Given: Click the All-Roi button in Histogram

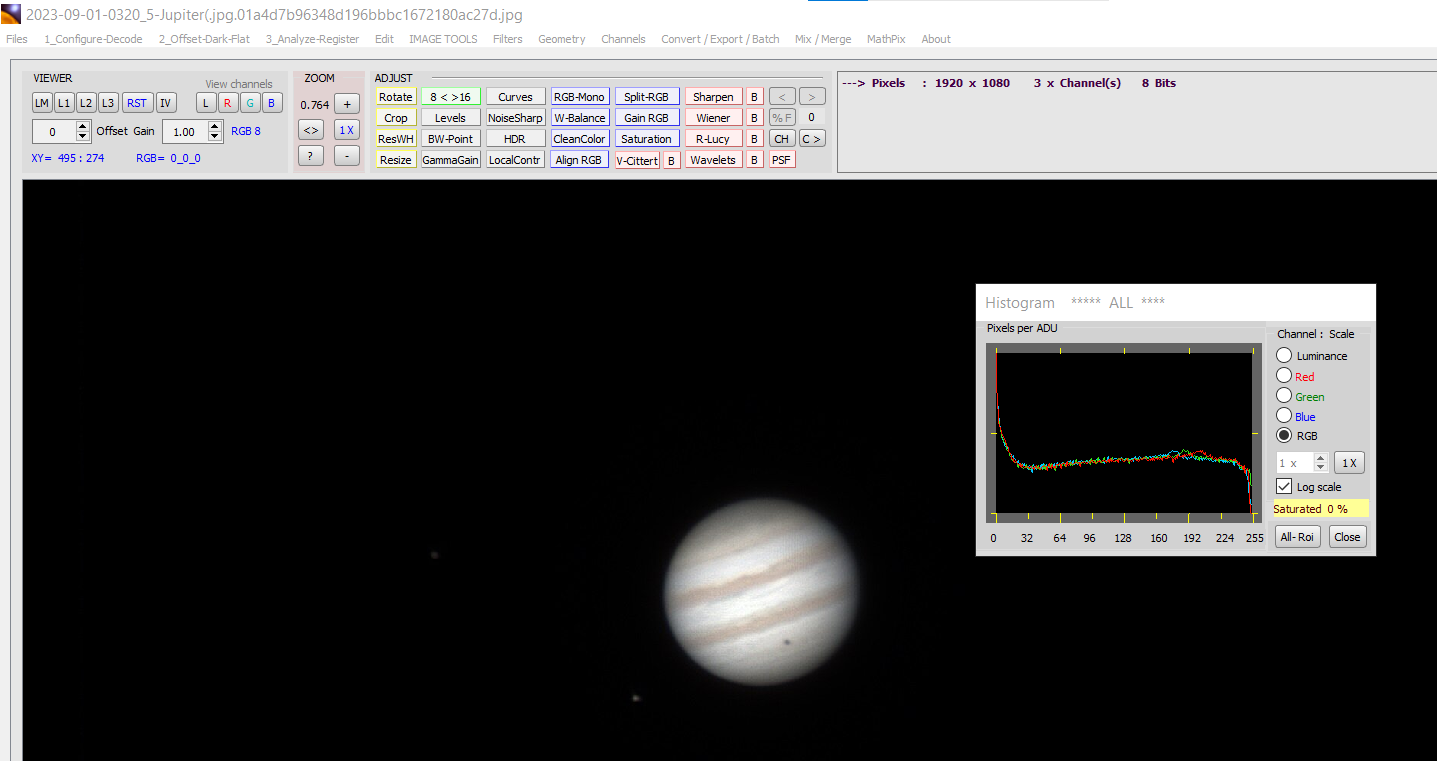Looking at the screenshot, I should [1298, 537].
